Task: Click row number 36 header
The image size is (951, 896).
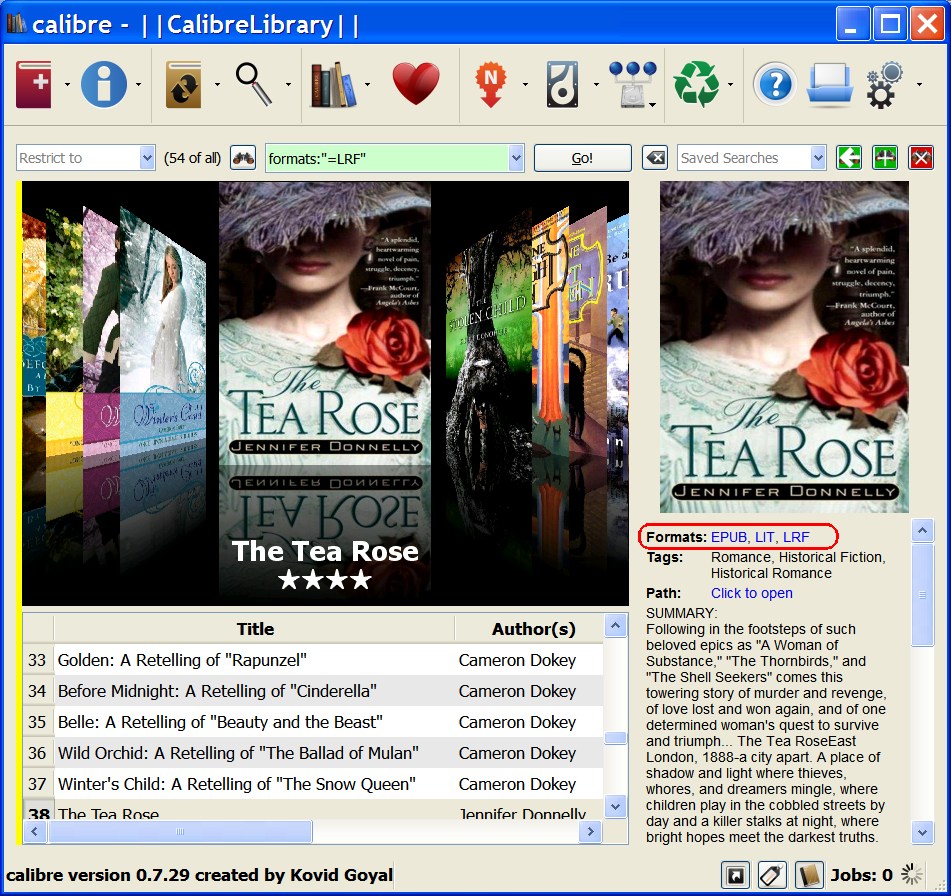Action: (38, 753)
